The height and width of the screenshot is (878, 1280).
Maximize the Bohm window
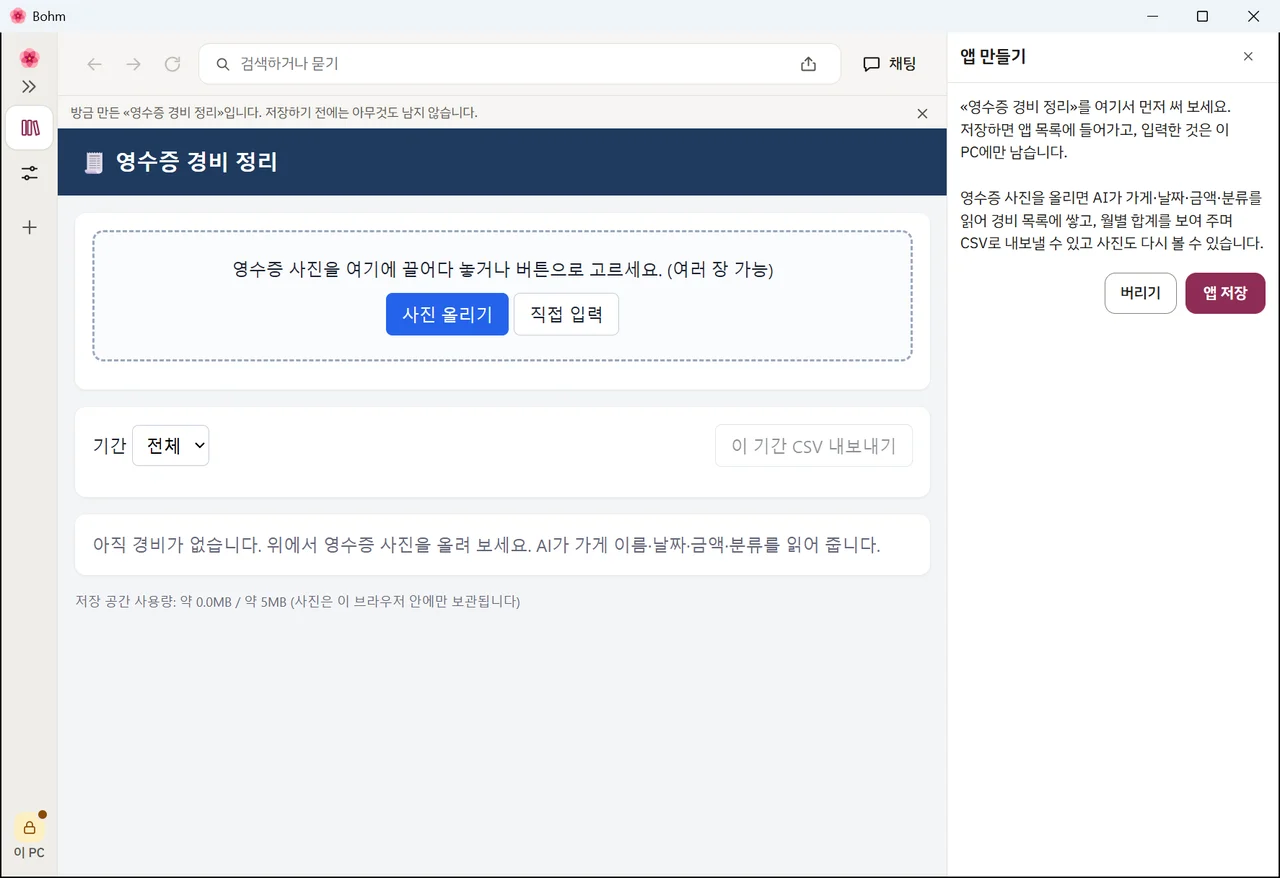point(1203,16)
